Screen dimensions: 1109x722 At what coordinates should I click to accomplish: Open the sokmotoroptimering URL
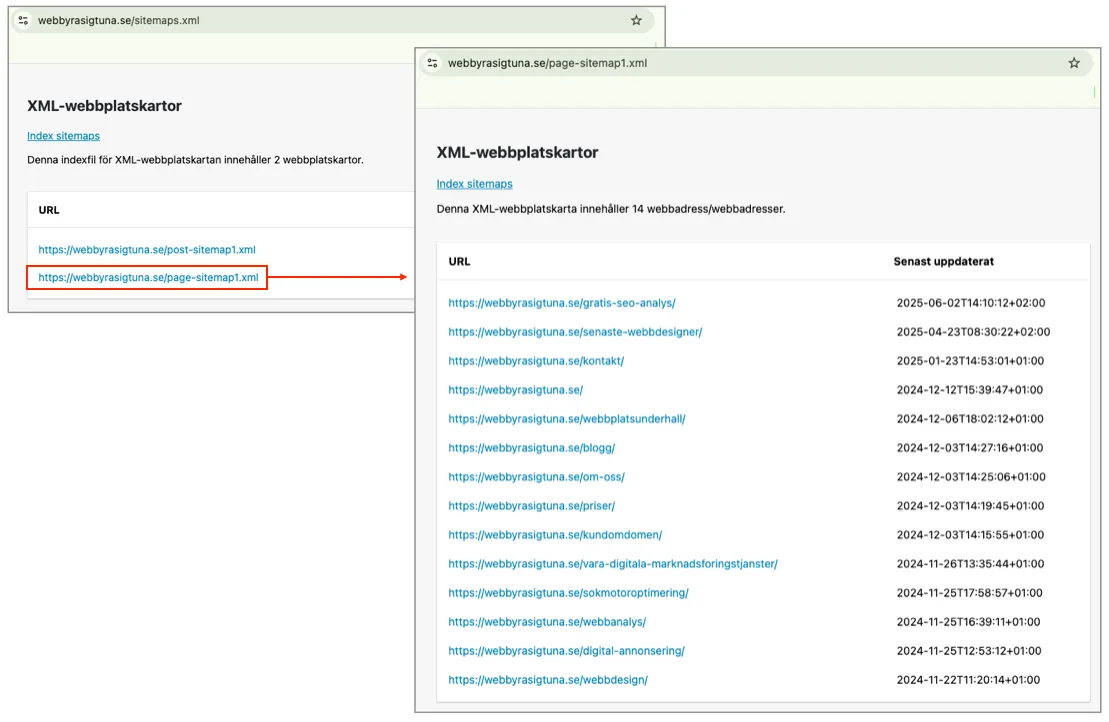click(568, 593)
